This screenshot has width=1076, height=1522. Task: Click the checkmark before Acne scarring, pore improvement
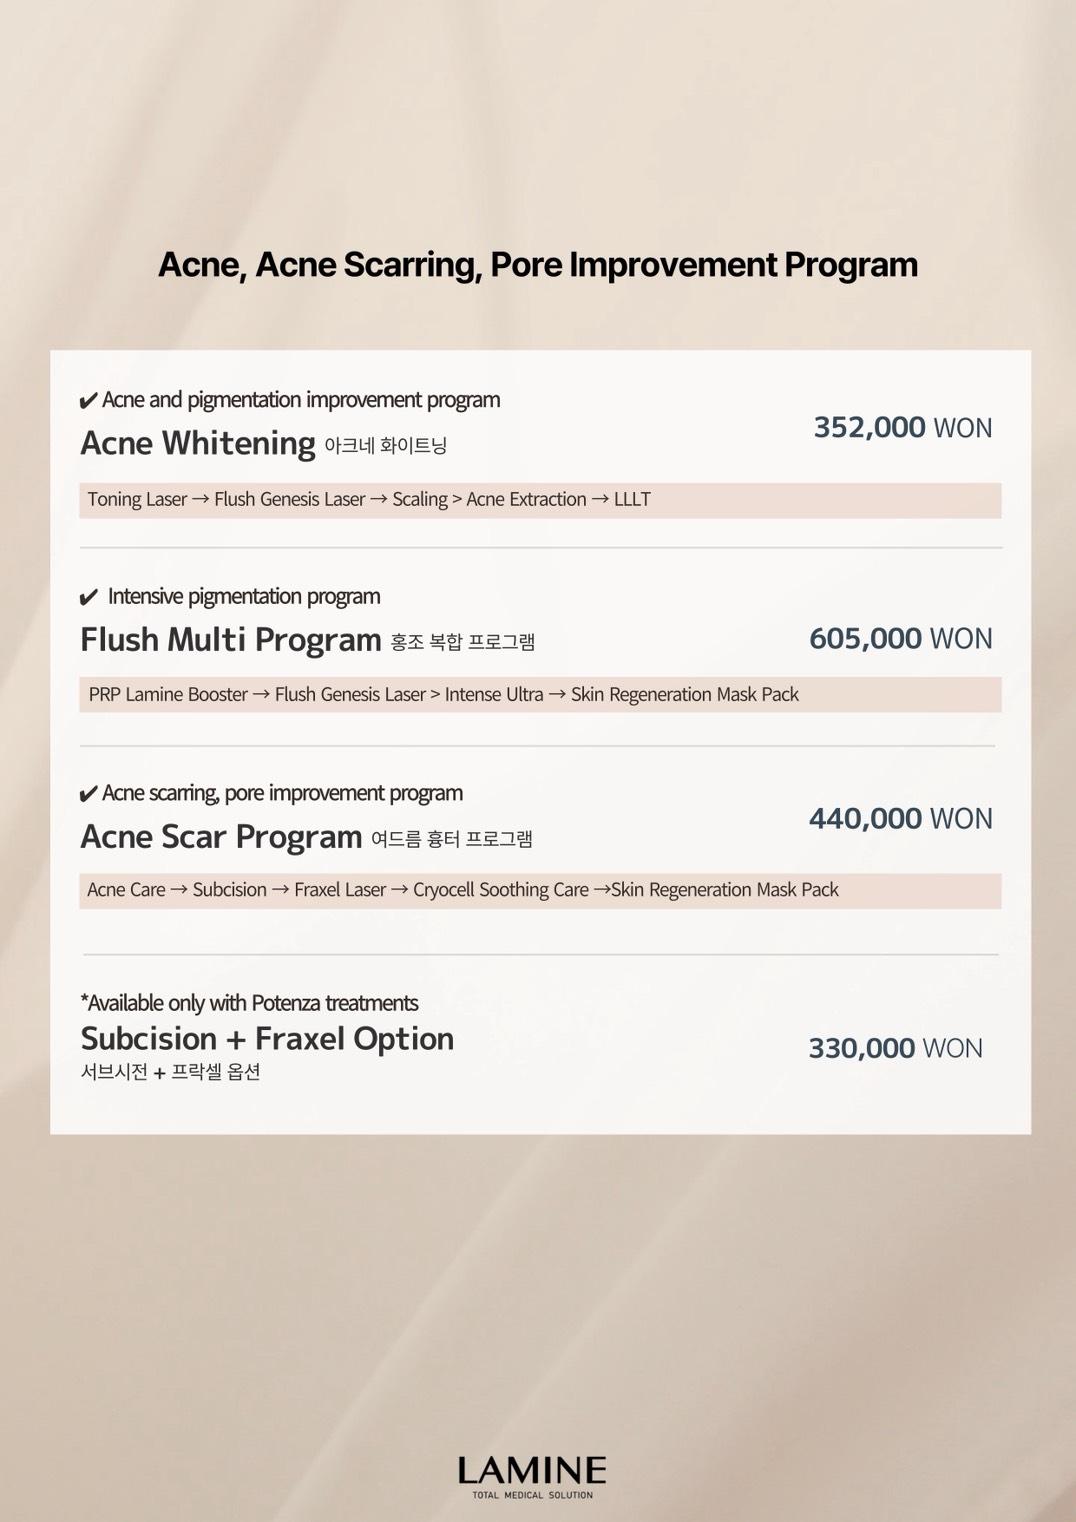point(88,795)
